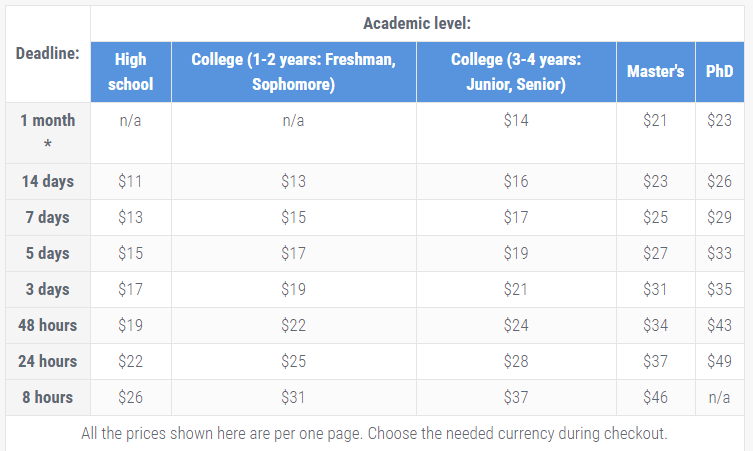
Task: Click the Academic level heading
Action: [x=417, y=24]
